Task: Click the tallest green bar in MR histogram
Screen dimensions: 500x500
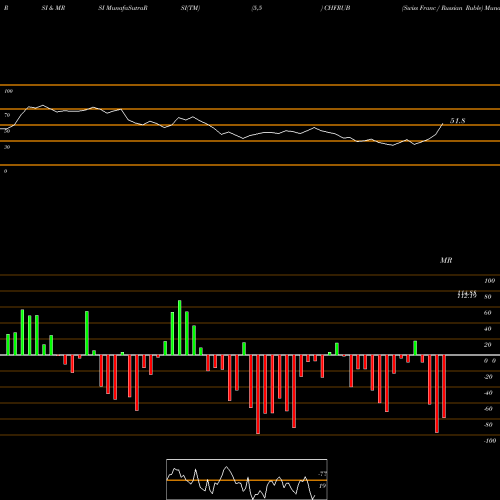Action: (x=180, y=328)
